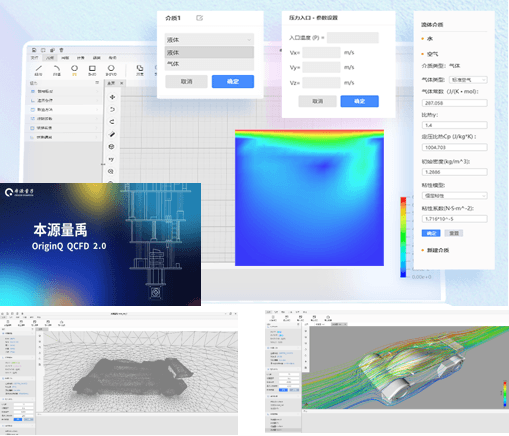Click the copy icon beside the trash icon
The image size is (509, 436).
[52, 50]
